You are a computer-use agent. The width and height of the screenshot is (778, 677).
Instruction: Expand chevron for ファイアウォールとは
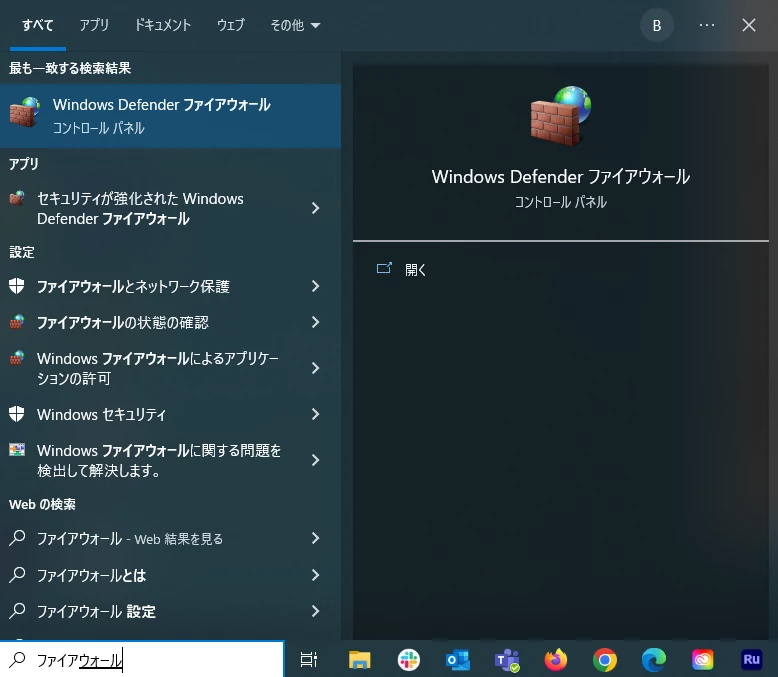click(316, 575)
